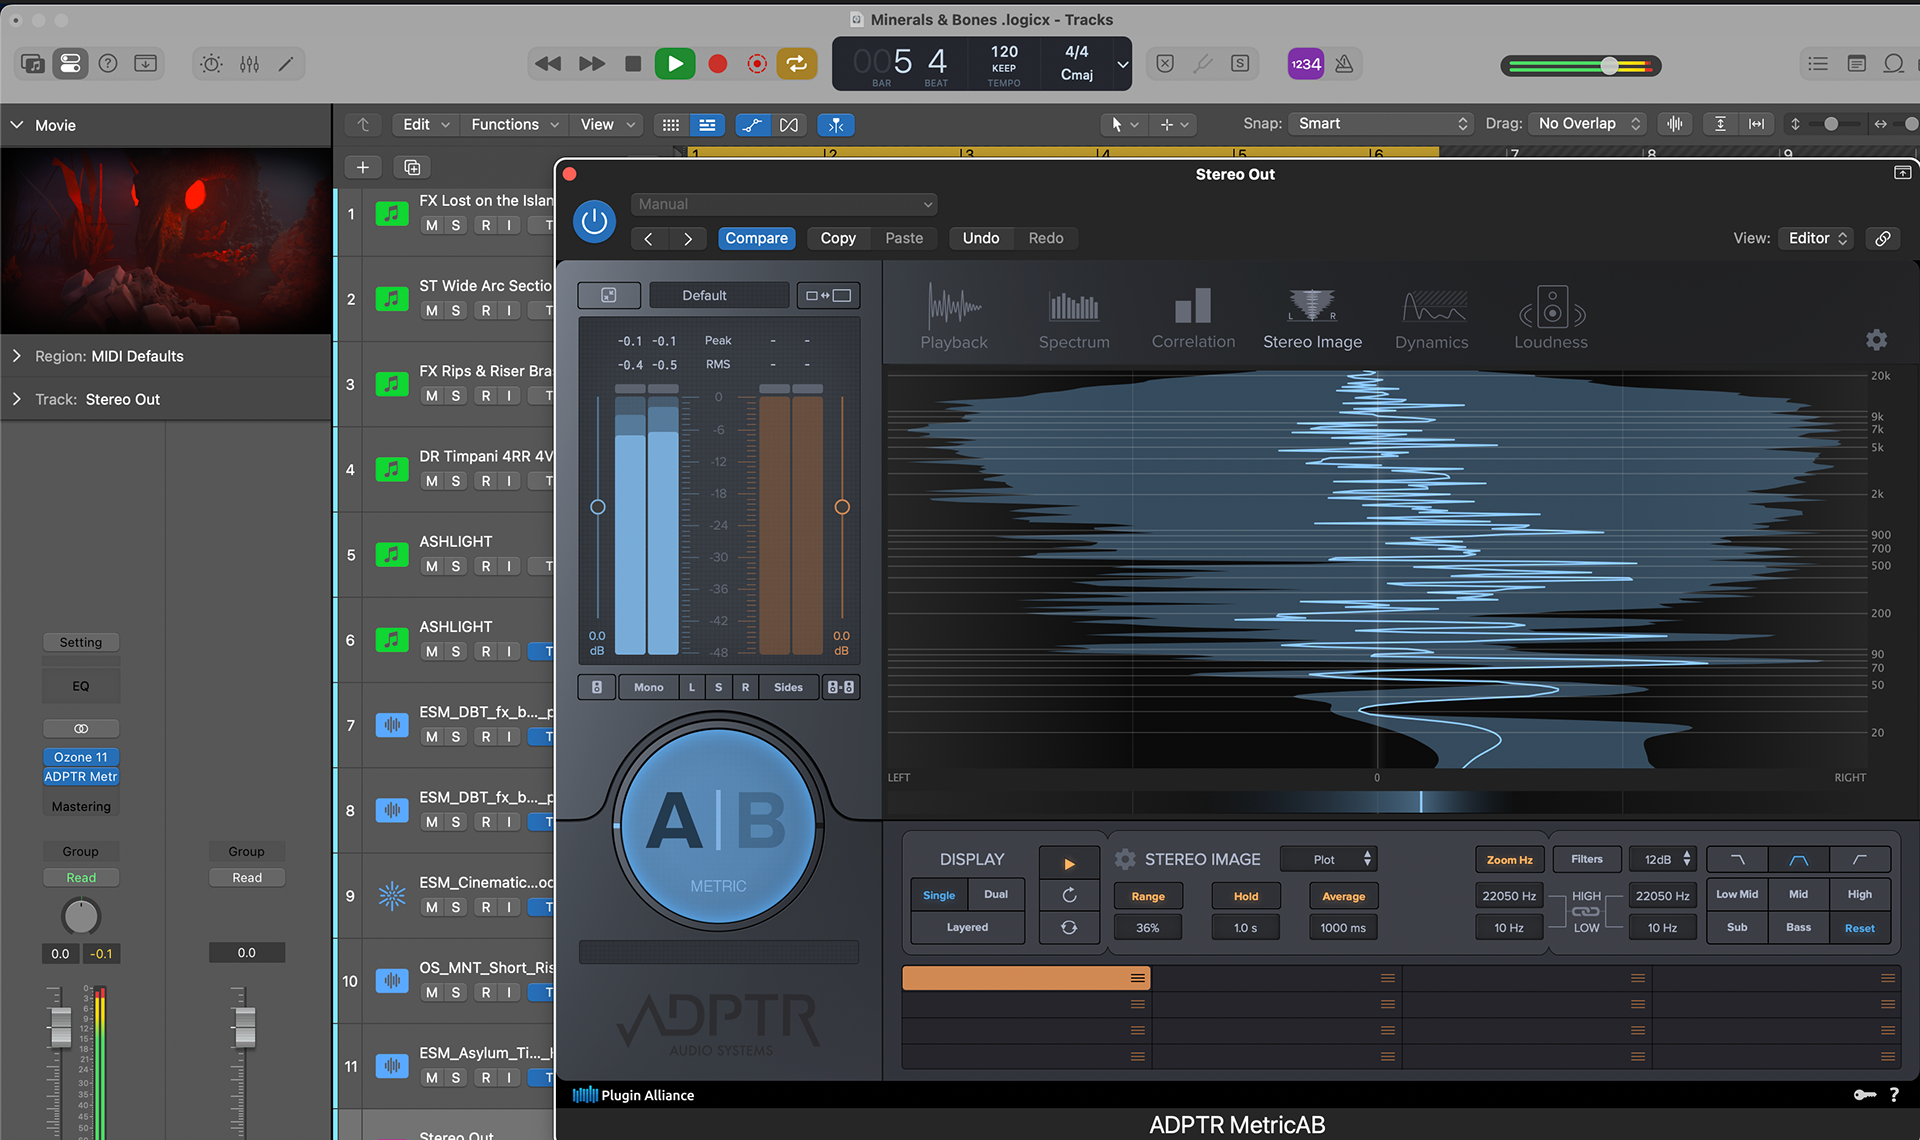Toggle the metronome icon
Image resolution: width=1920 pixels, height=1140 pixels.
(1345, 64)
